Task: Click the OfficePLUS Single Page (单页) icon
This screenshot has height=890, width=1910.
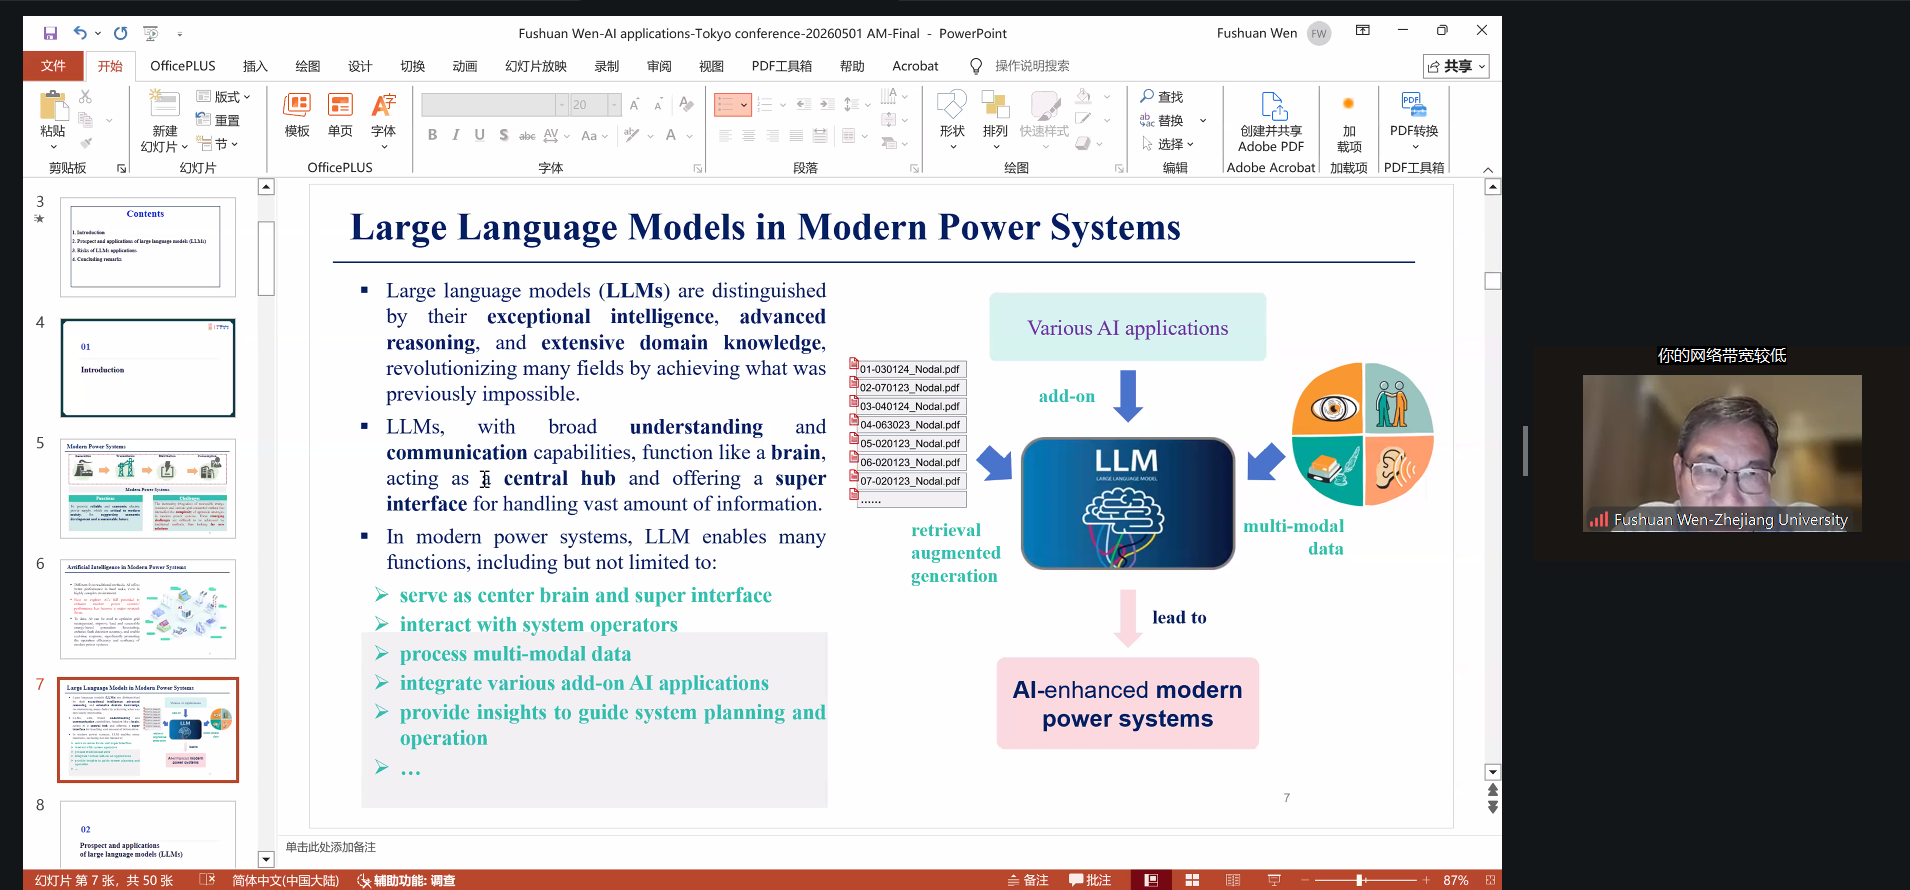Action: pyautogui.click(x=340, y=105)
